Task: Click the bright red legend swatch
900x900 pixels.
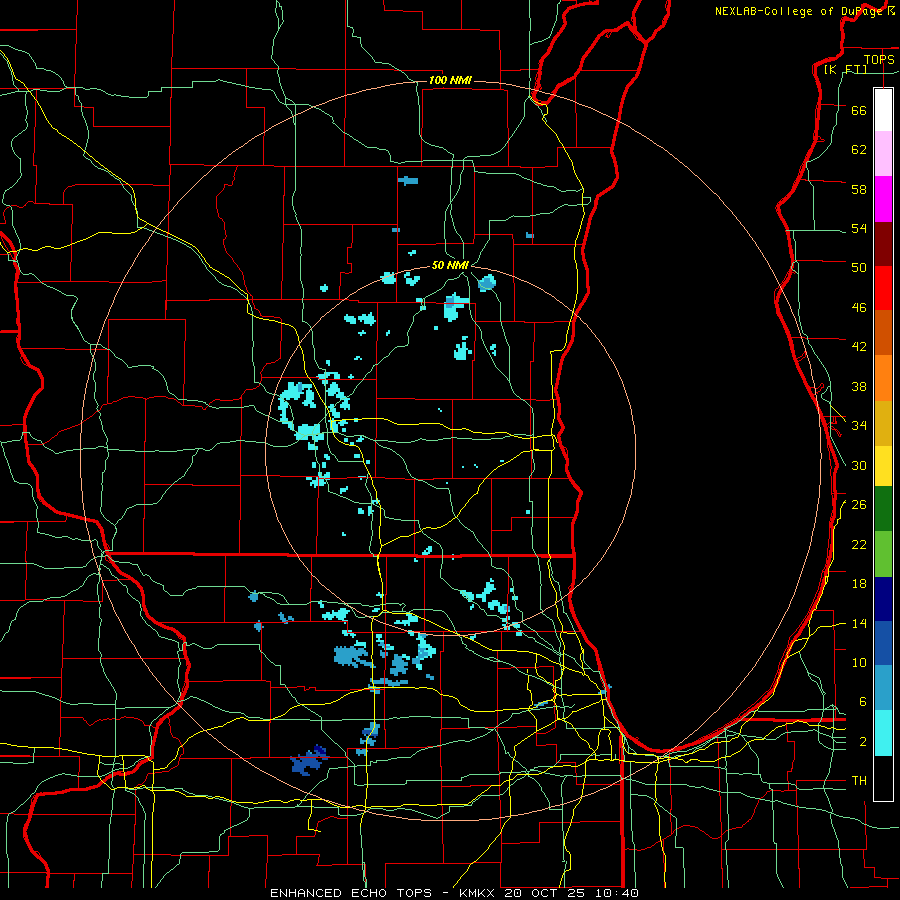Action: [x=883, y=288]
